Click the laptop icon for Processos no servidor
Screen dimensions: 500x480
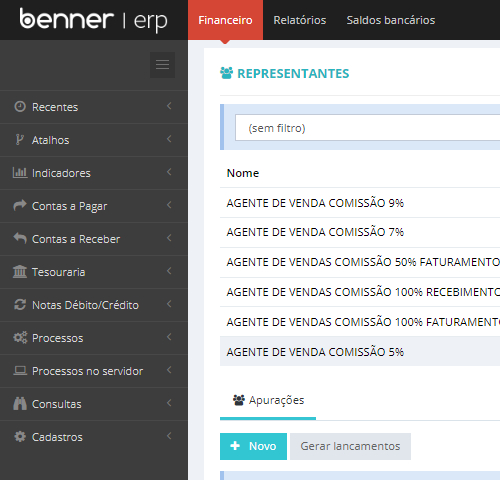(x=20, y=370)
